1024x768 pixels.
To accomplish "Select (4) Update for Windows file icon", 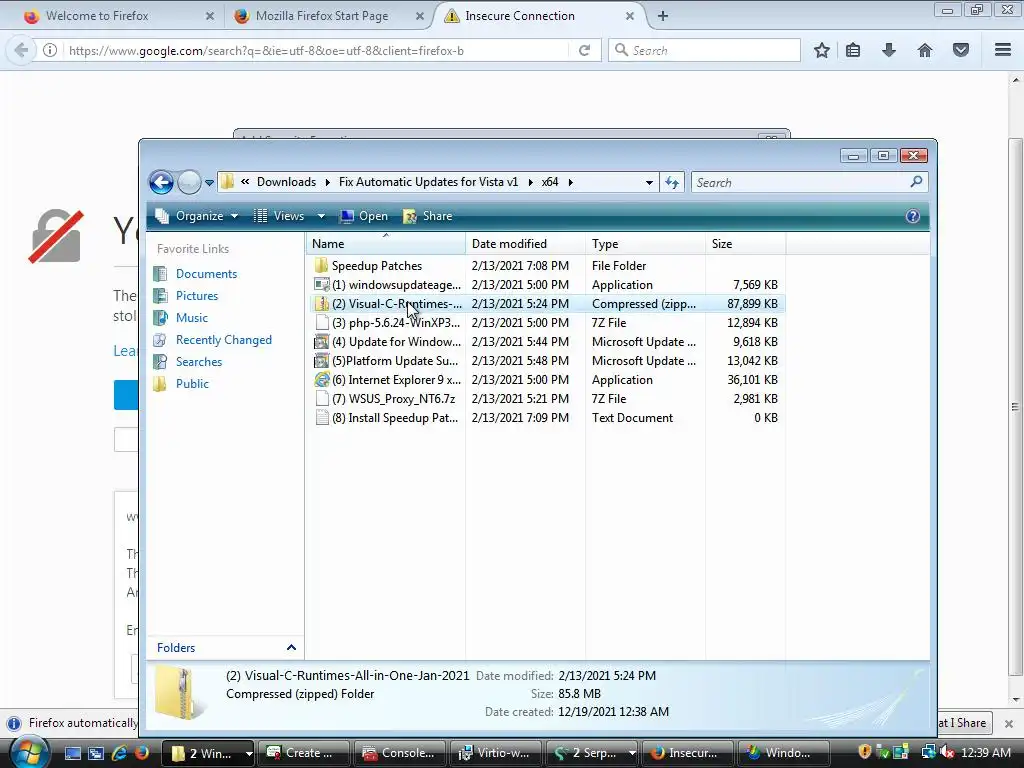I will click(x=321, y=342).
